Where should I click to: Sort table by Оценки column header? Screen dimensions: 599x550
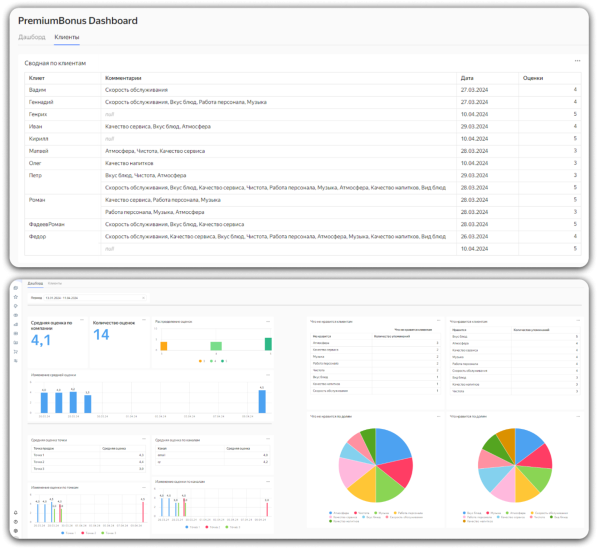tap(533, 78)
